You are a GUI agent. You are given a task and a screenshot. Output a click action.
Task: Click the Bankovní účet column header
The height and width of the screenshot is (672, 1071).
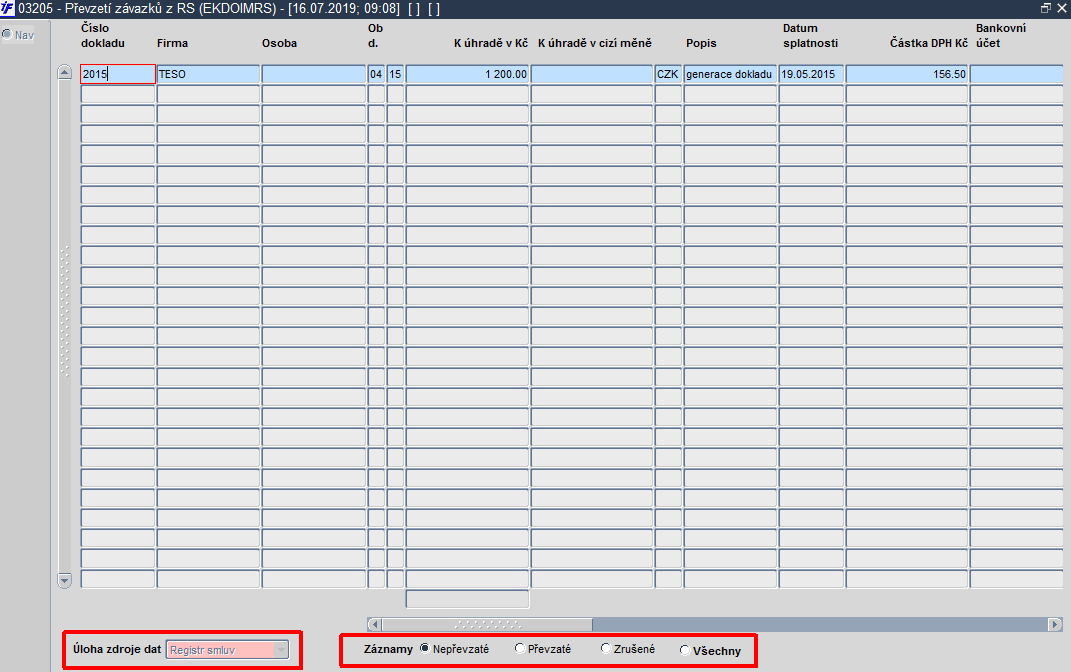pyautogui.click(x=1001, y=36)
